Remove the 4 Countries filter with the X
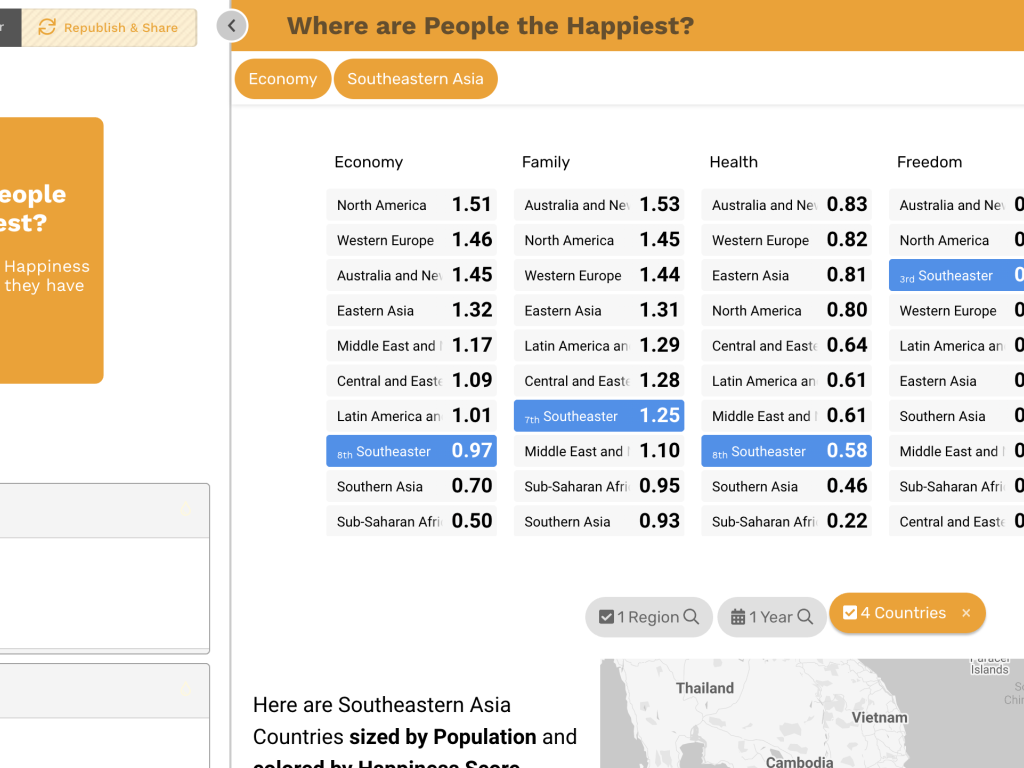 tap(966, 613)
